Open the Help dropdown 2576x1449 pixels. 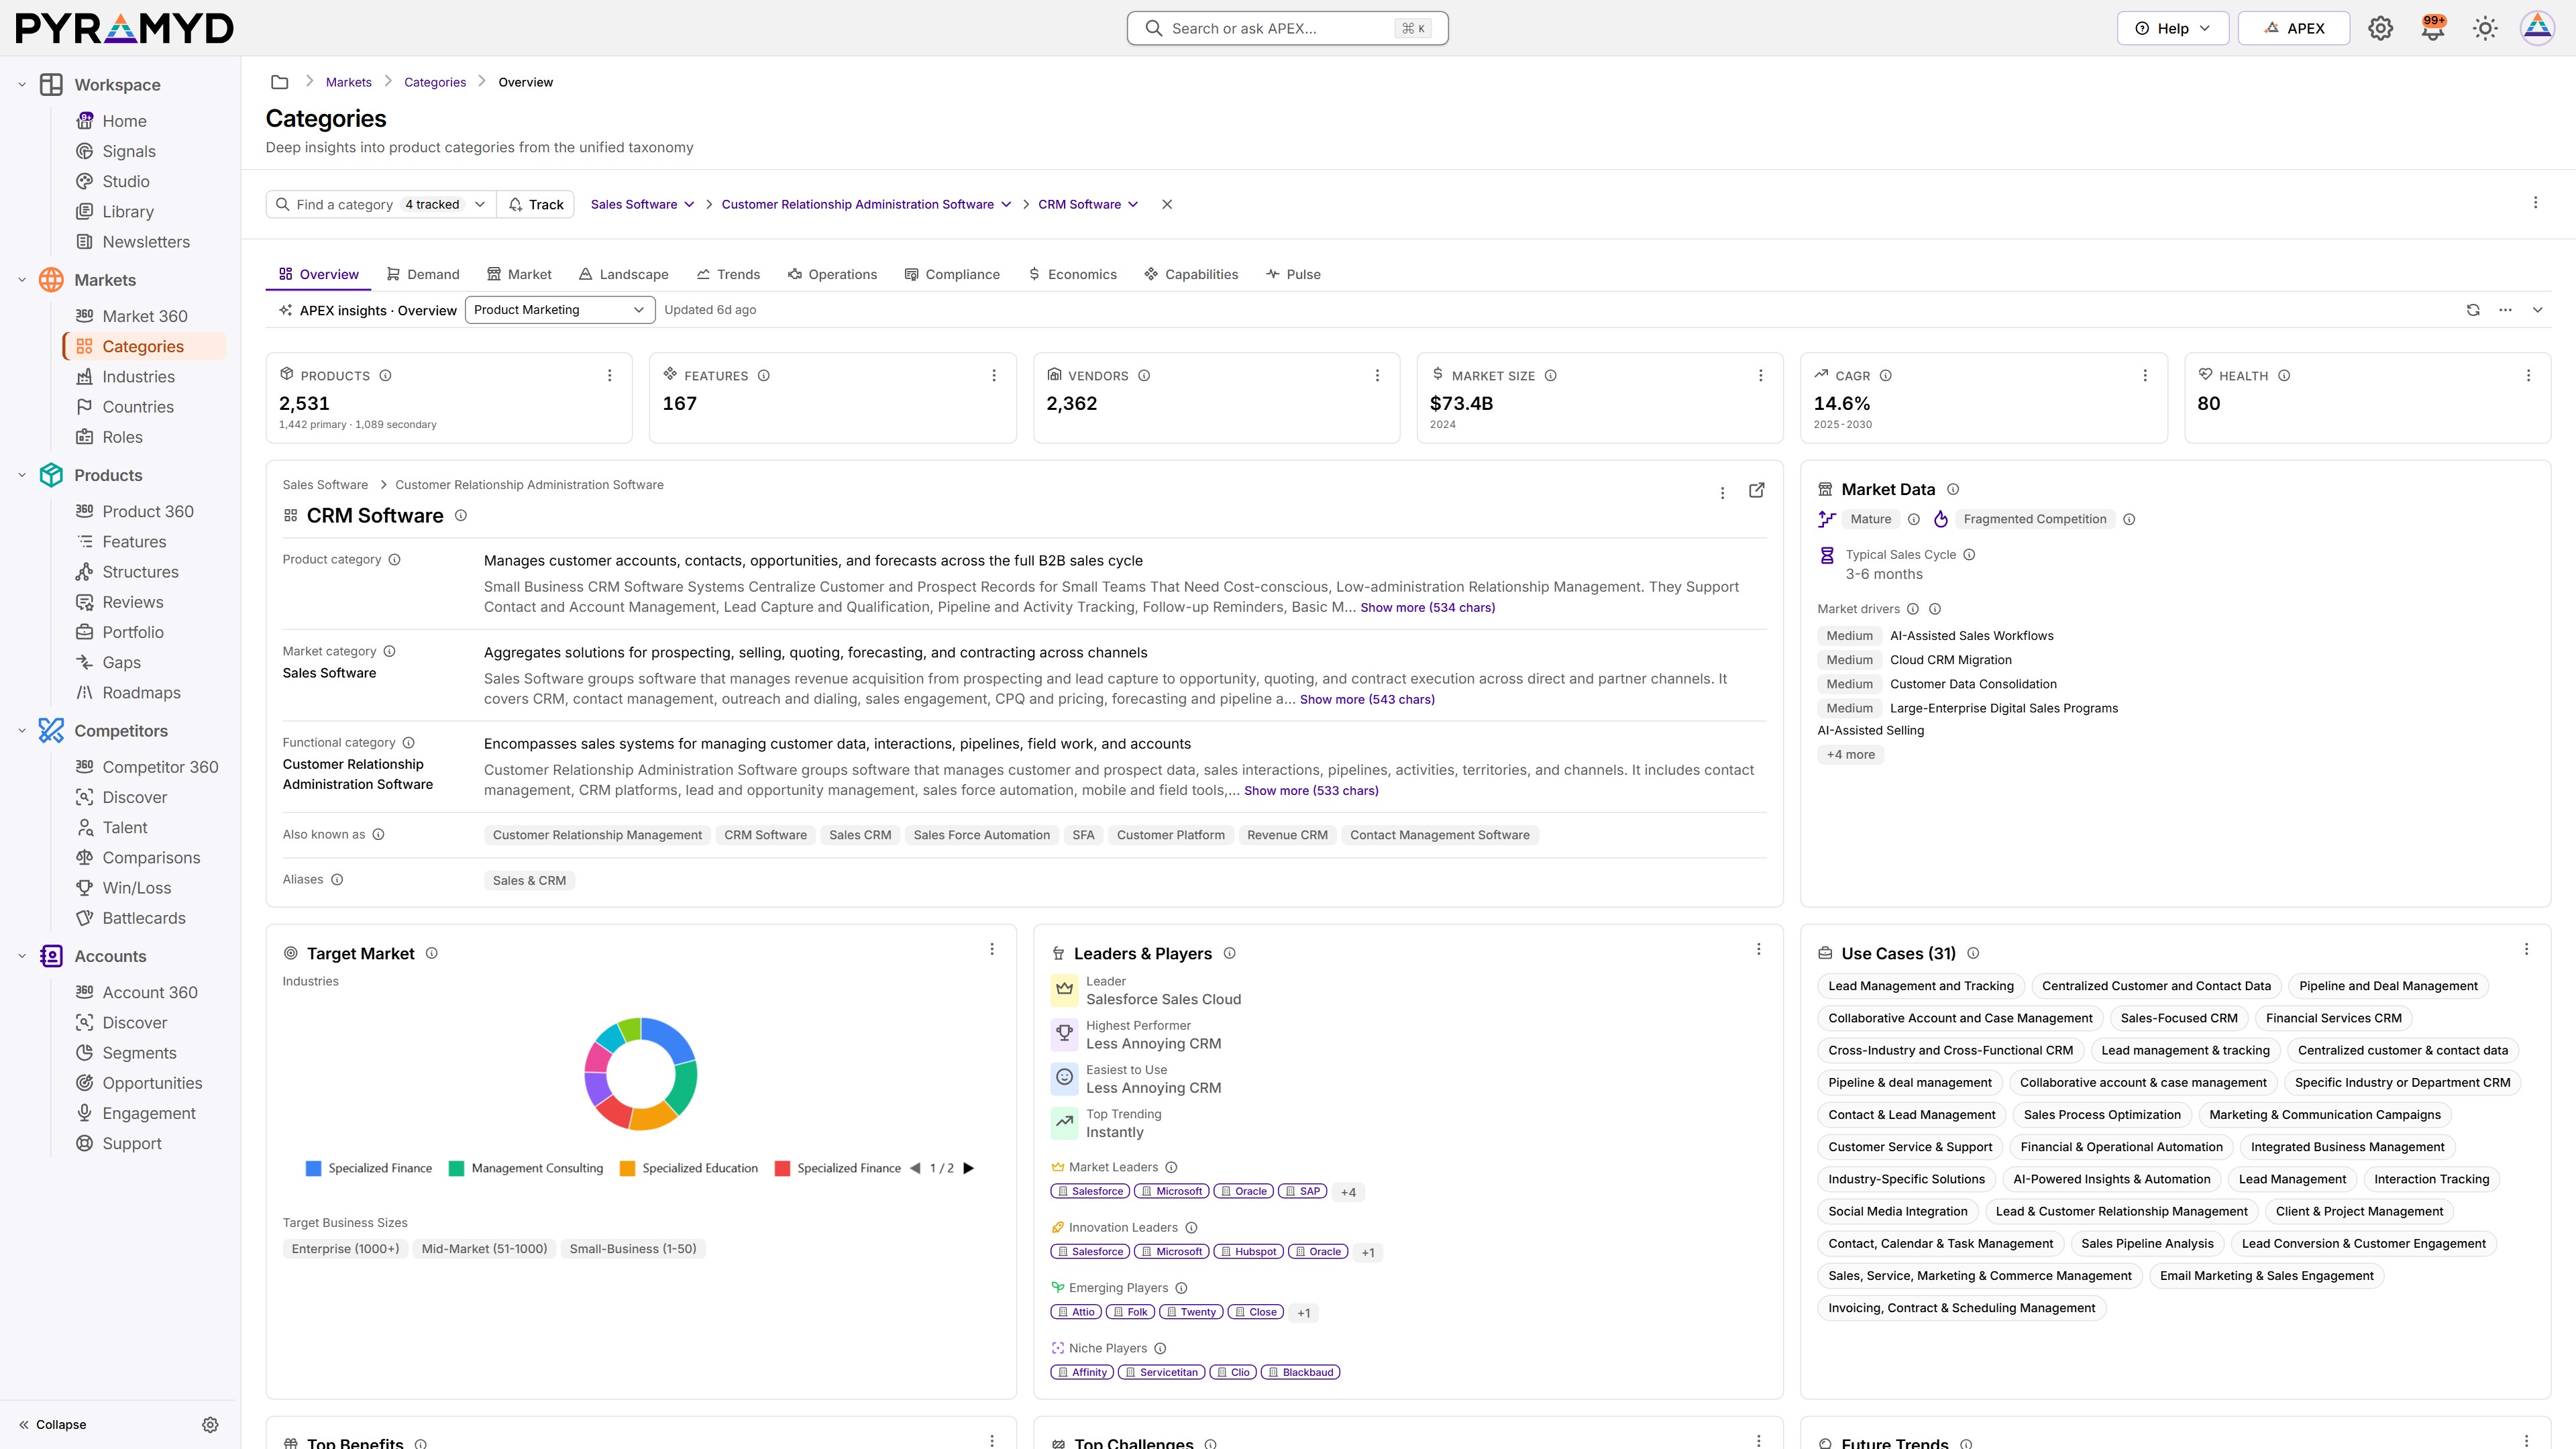[2172, 28]
